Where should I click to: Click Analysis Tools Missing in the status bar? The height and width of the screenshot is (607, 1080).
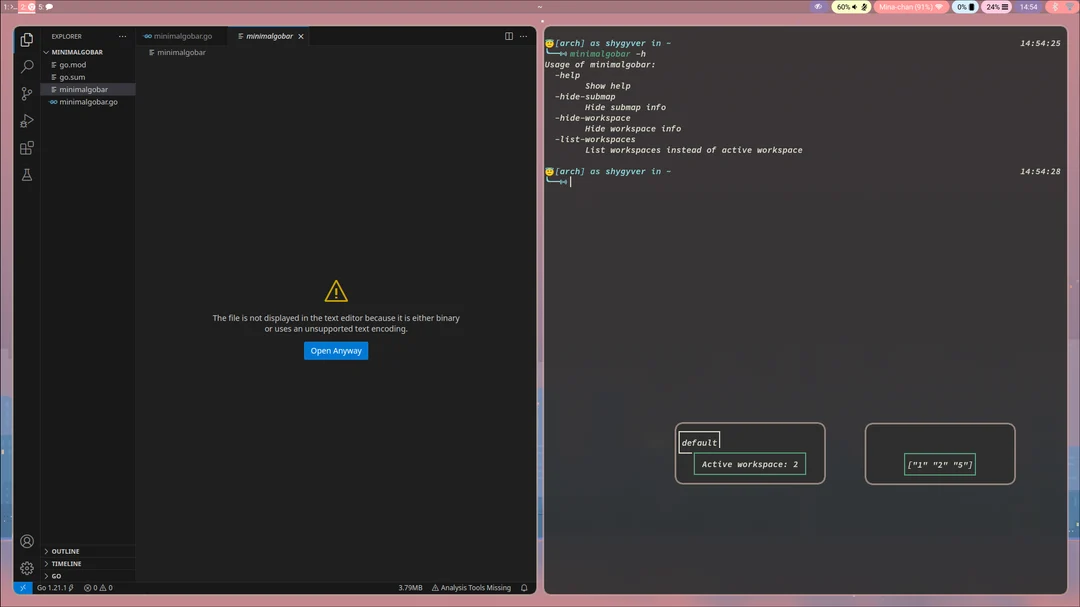pos(470,587)
